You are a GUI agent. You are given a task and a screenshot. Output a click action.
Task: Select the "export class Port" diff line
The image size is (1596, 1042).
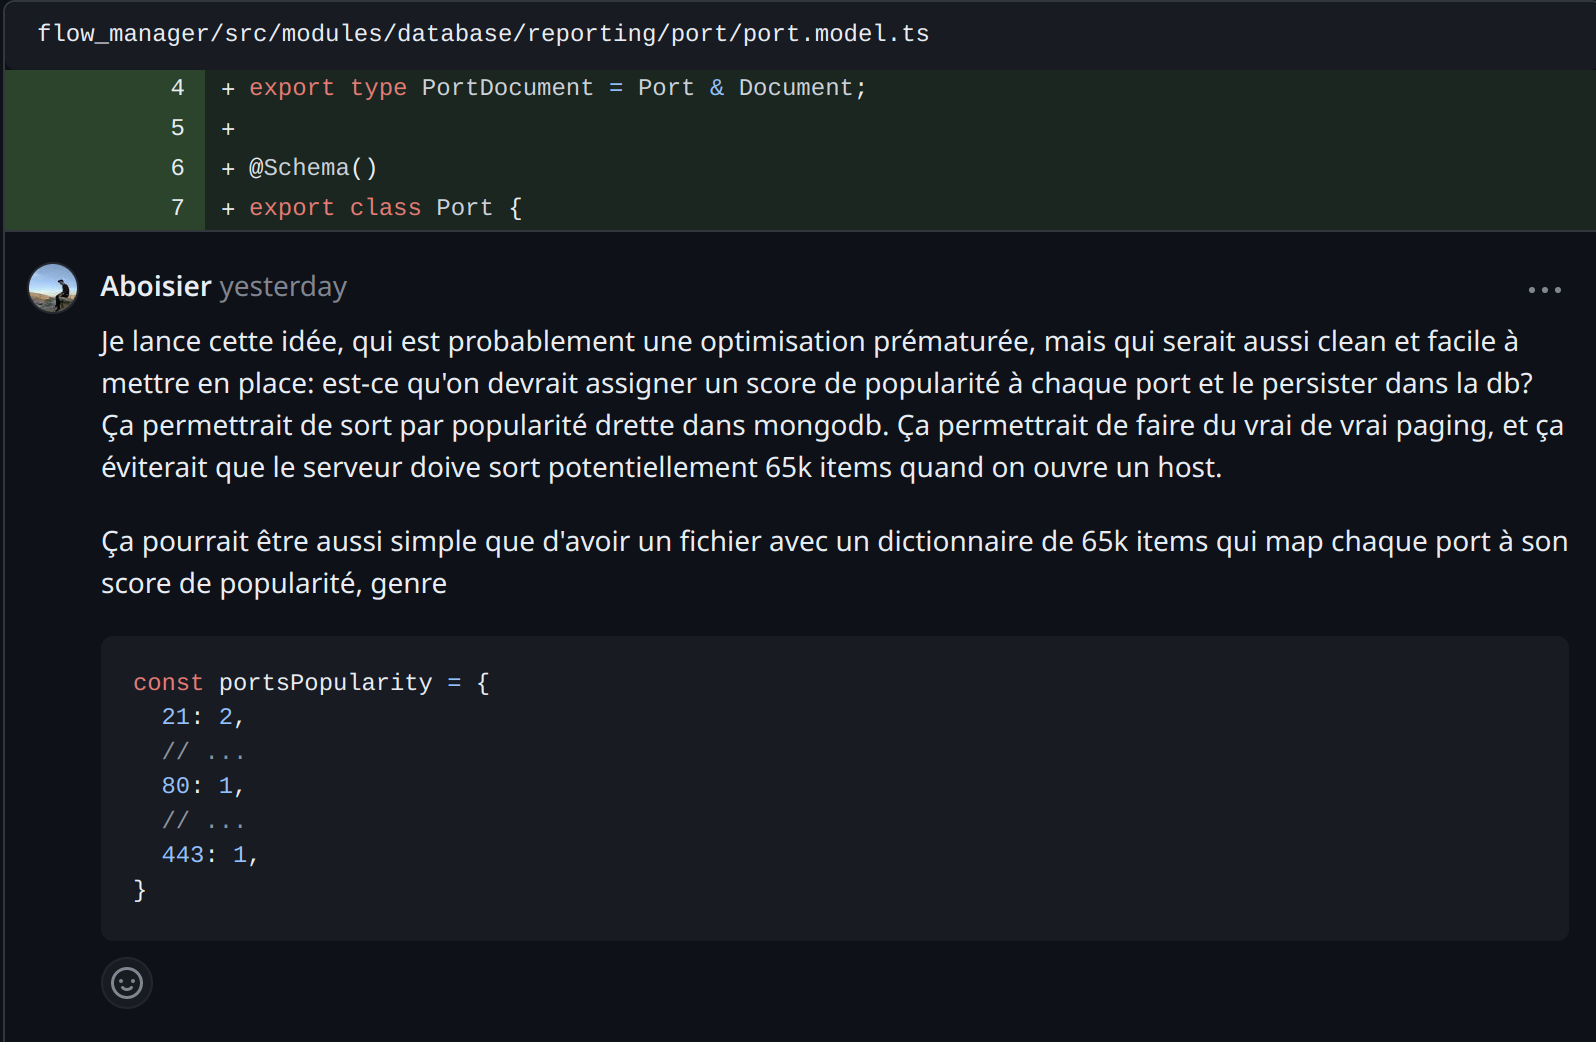click(x=385, y=207)
